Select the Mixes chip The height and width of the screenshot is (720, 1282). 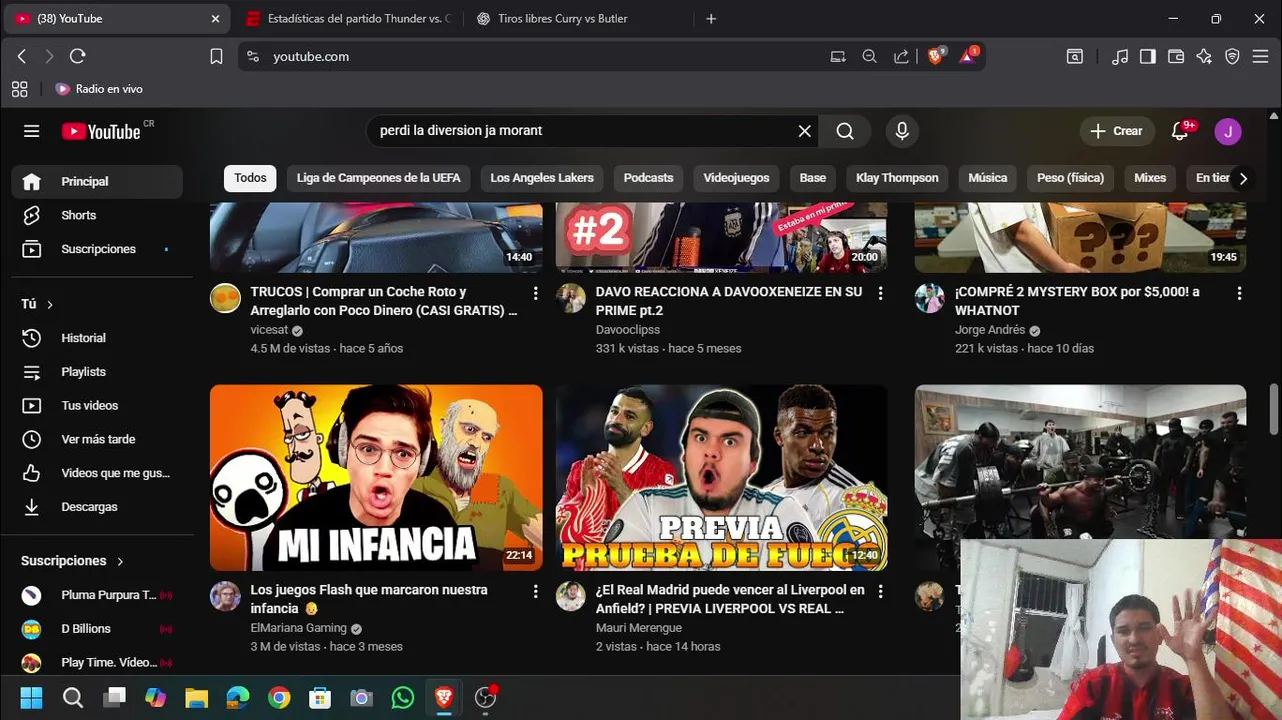(x=1150, y=178)
